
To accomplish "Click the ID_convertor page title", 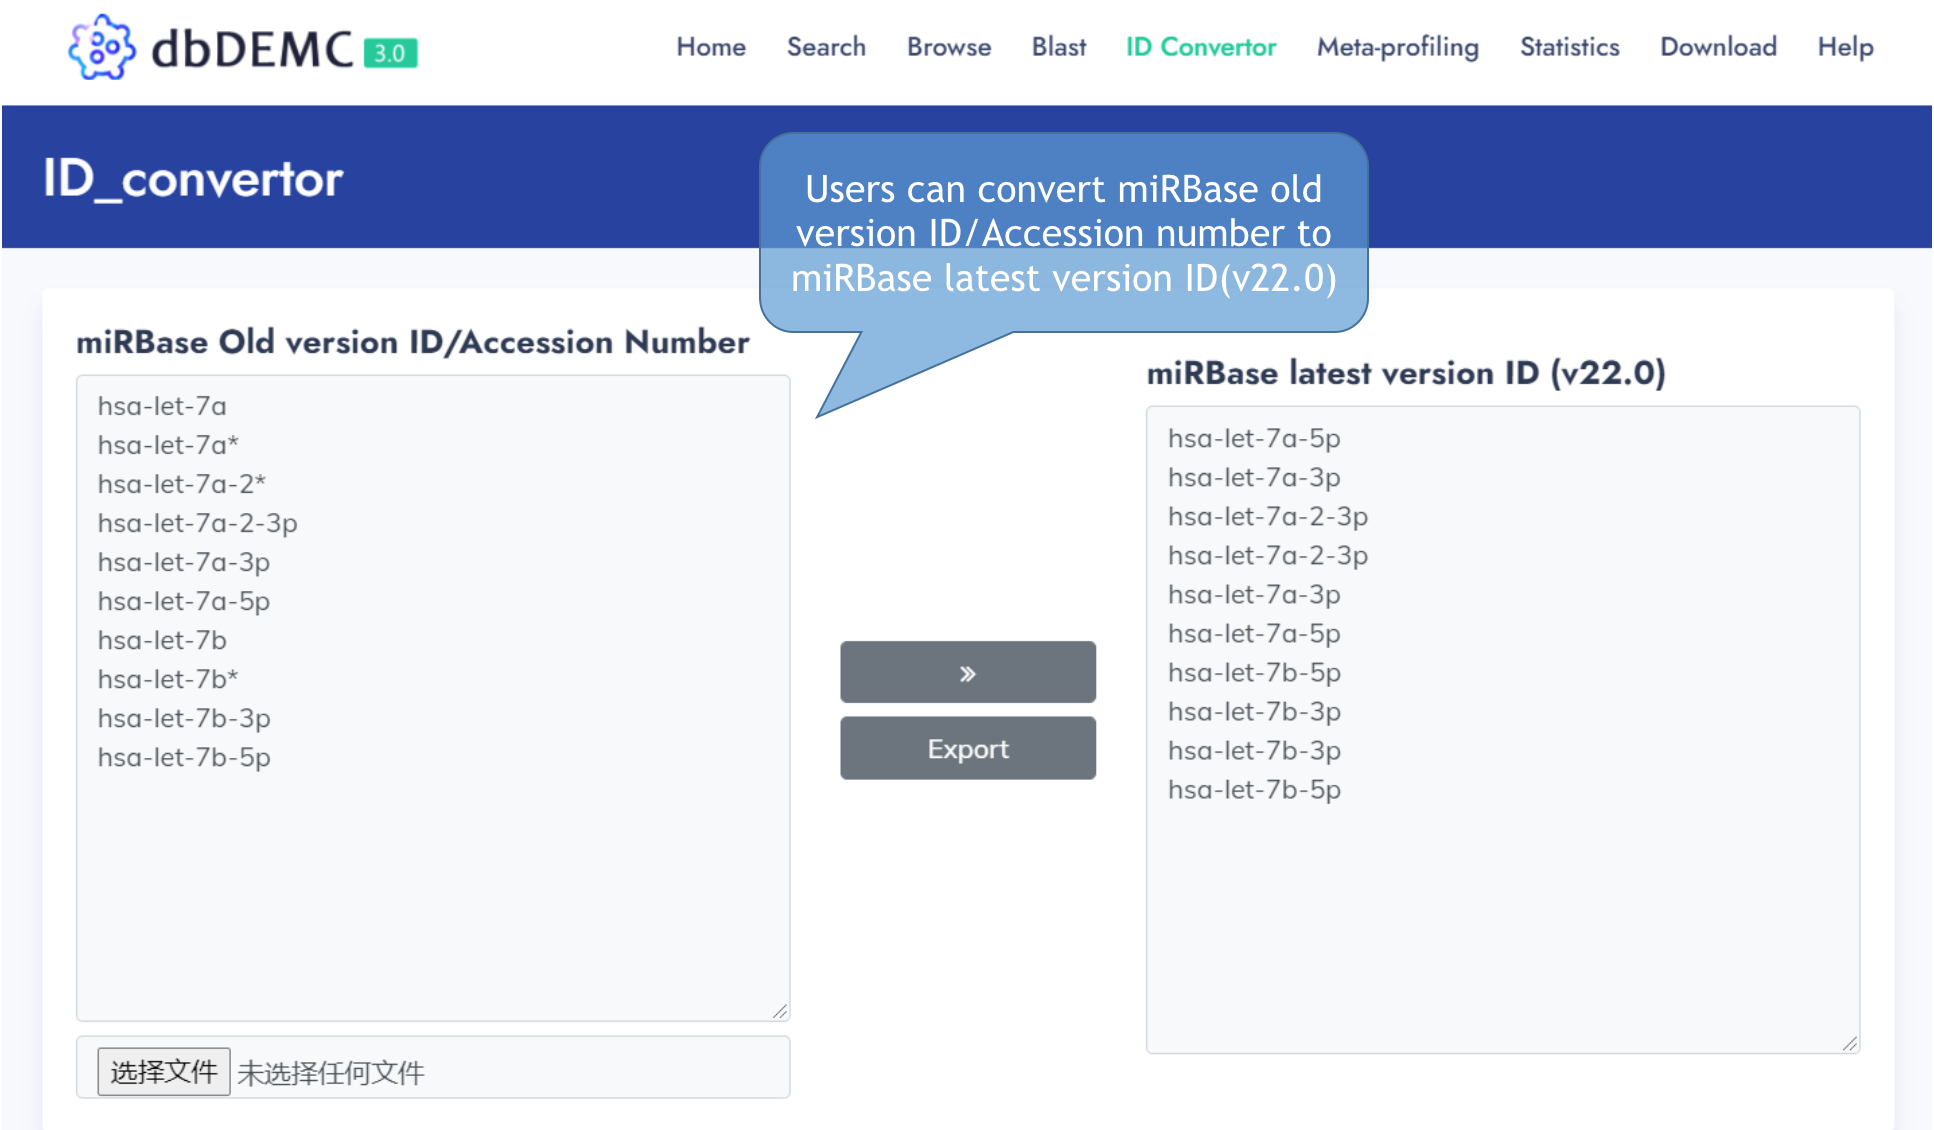I will [193, 179].
